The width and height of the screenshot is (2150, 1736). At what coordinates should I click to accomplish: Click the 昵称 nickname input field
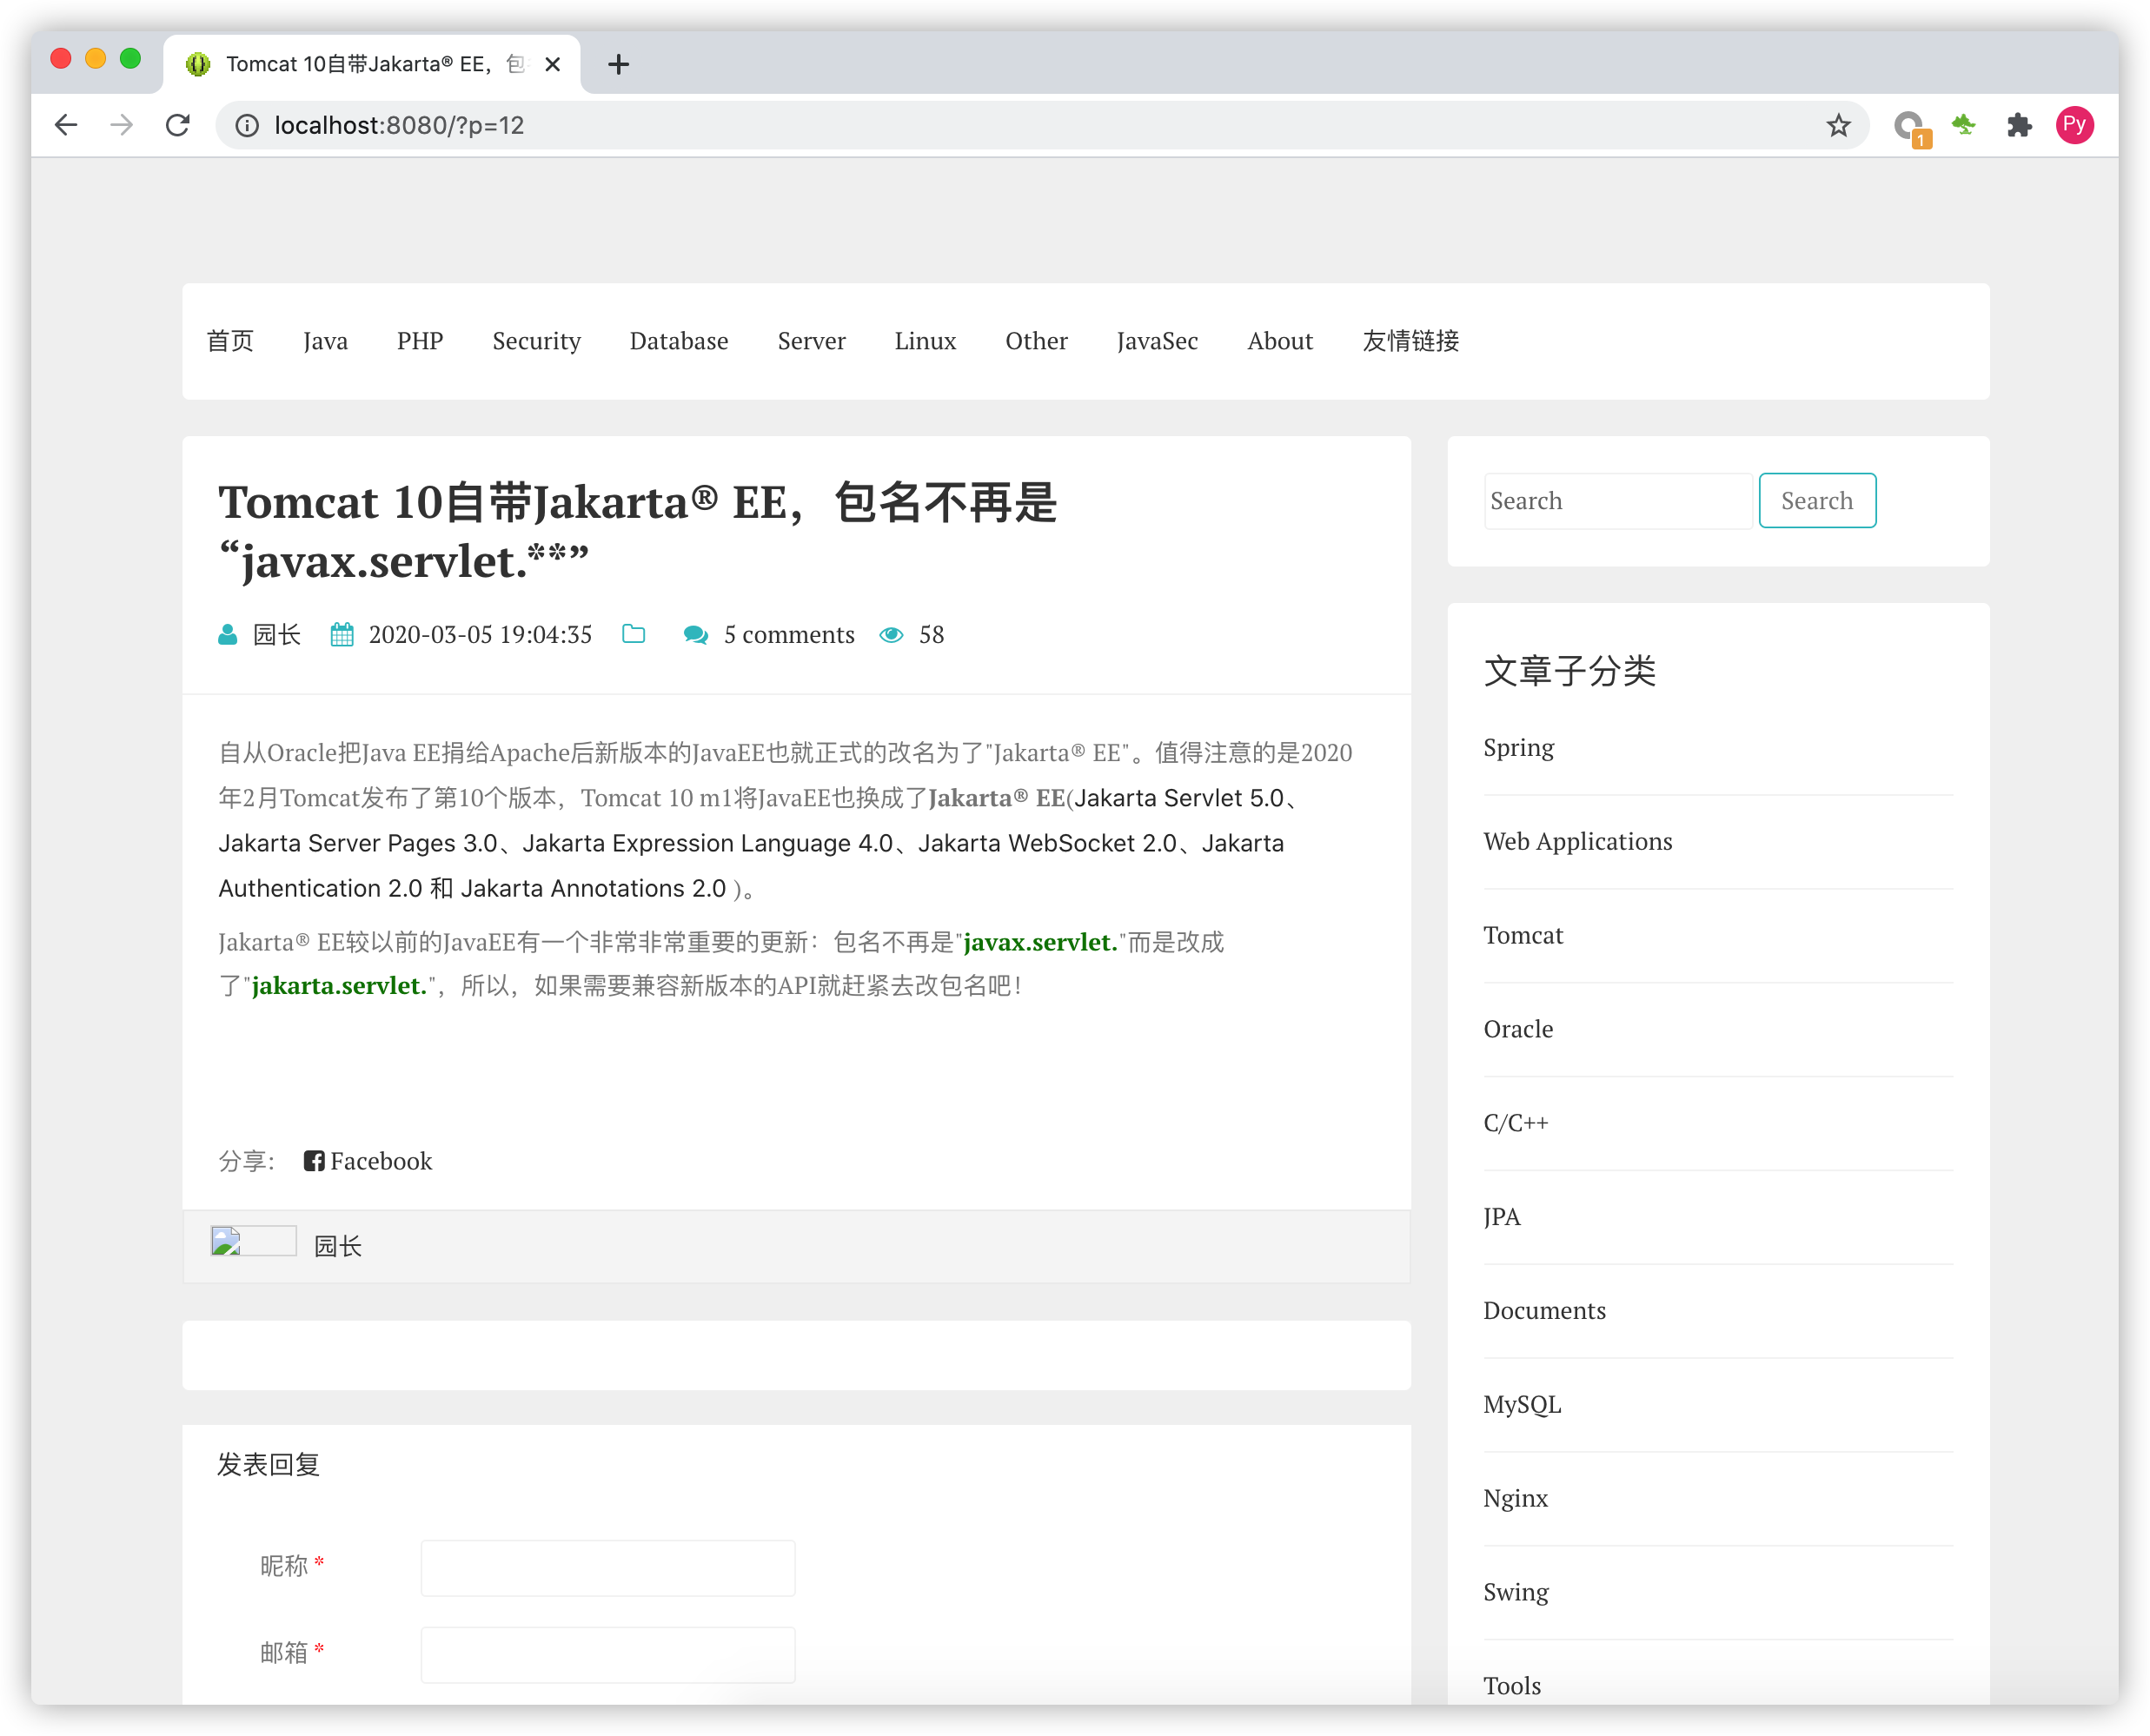coord(607,1567)
